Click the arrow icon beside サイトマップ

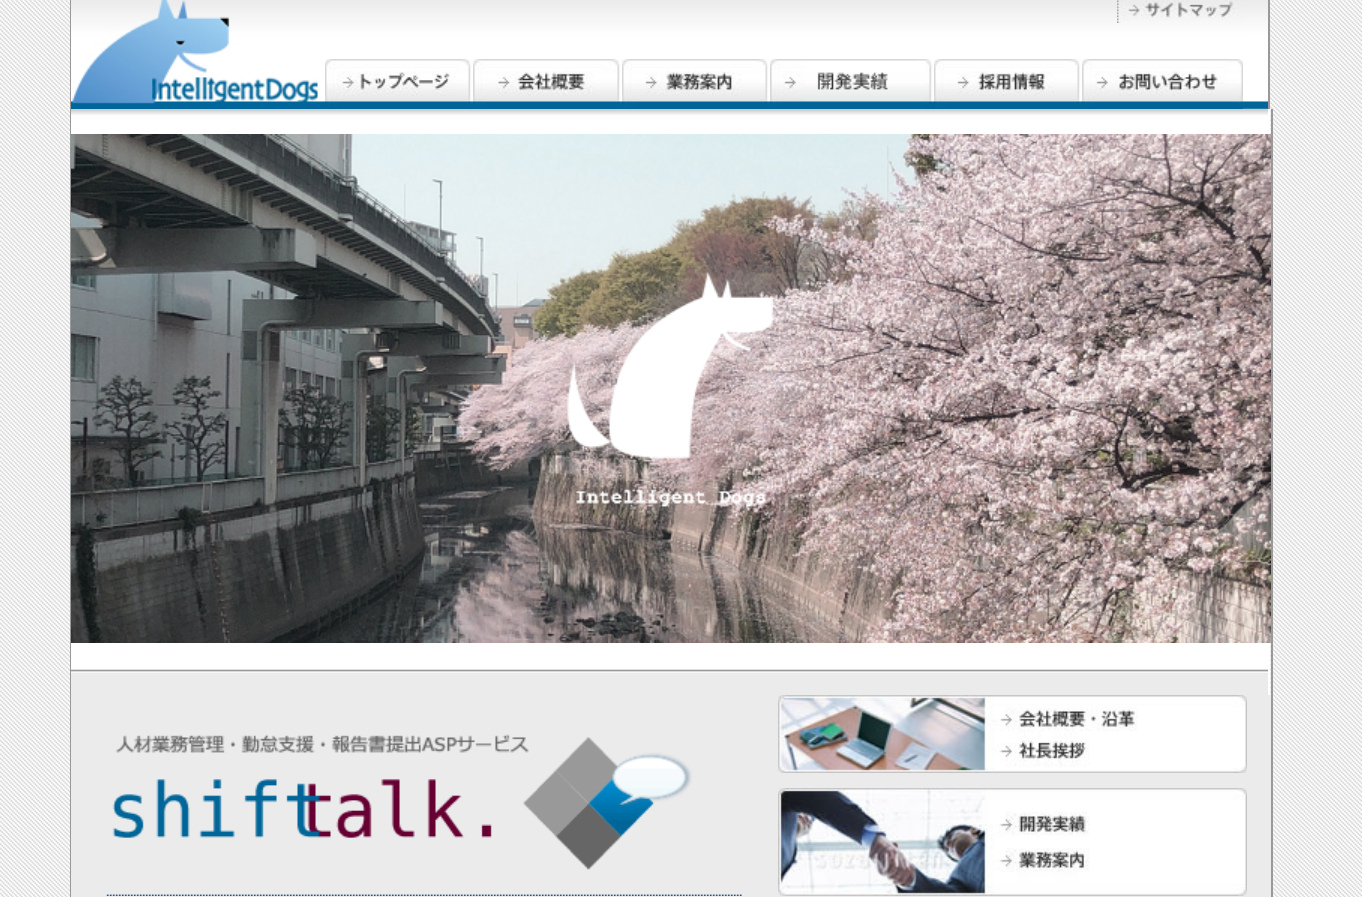(1134, 10)
